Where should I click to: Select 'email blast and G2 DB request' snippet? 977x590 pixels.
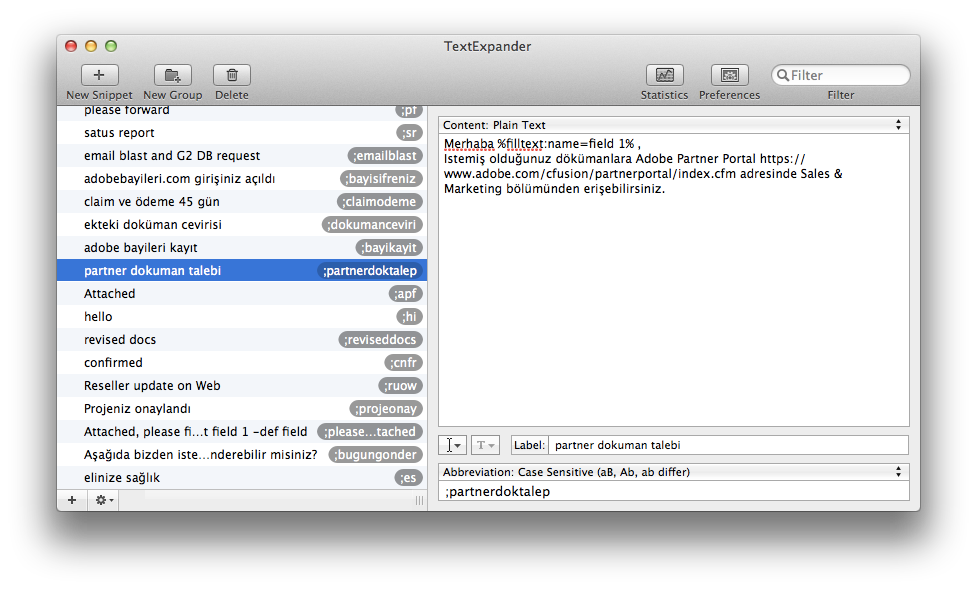[x=242, y=156]
